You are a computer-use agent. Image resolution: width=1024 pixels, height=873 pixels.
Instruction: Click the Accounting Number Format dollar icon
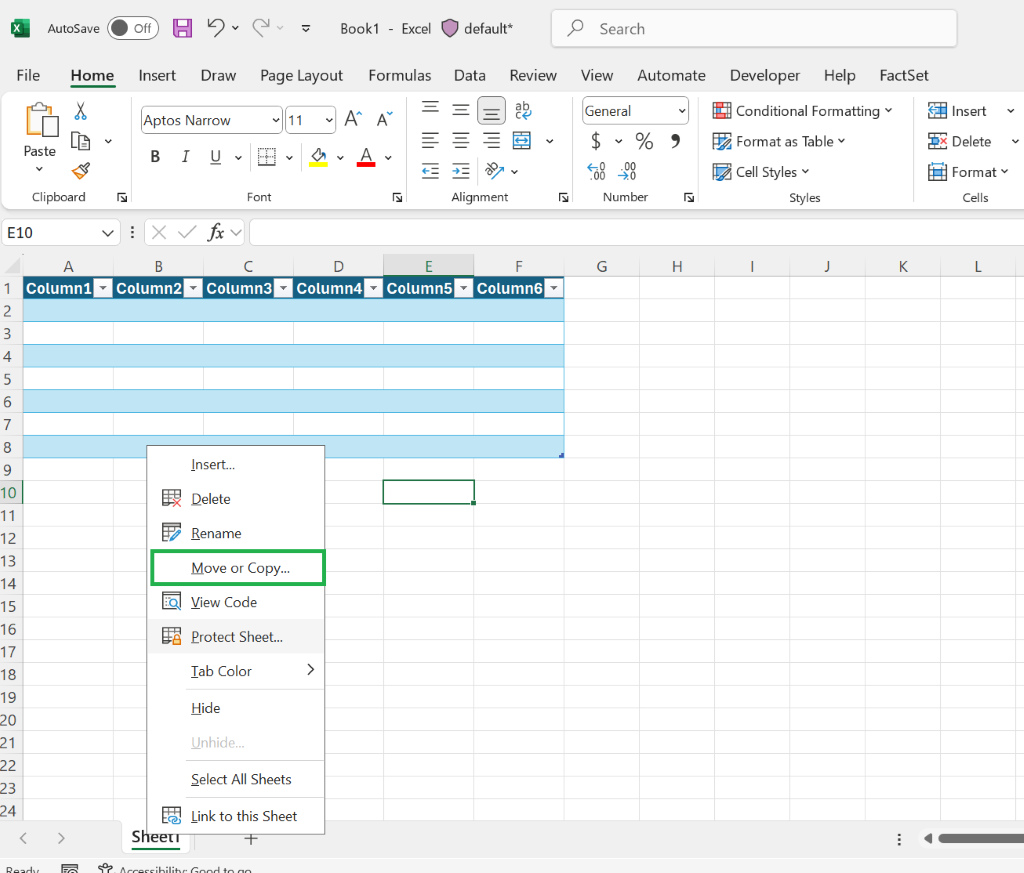coord(597,141)
